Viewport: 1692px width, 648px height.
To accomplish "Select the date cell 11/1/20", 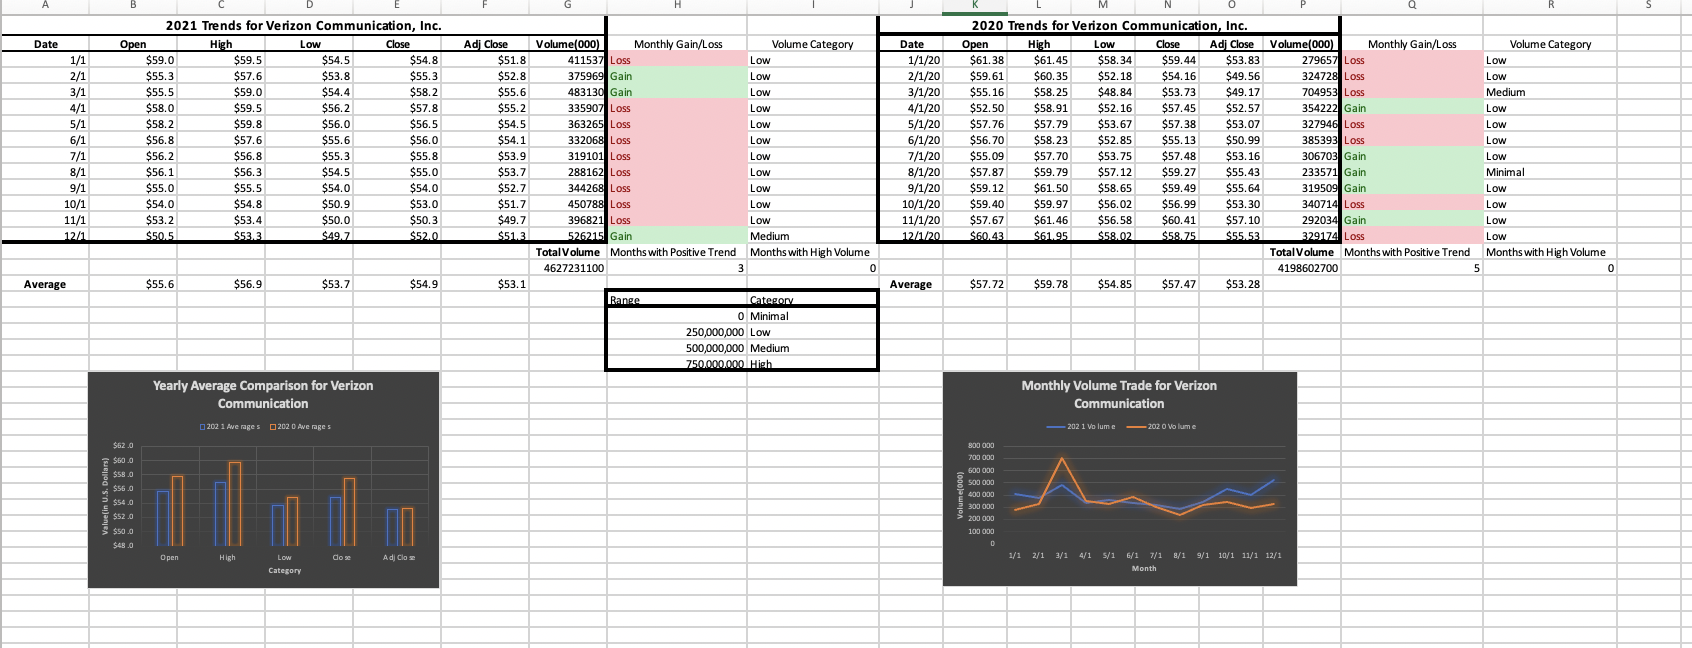I will (x=911, y=220).
